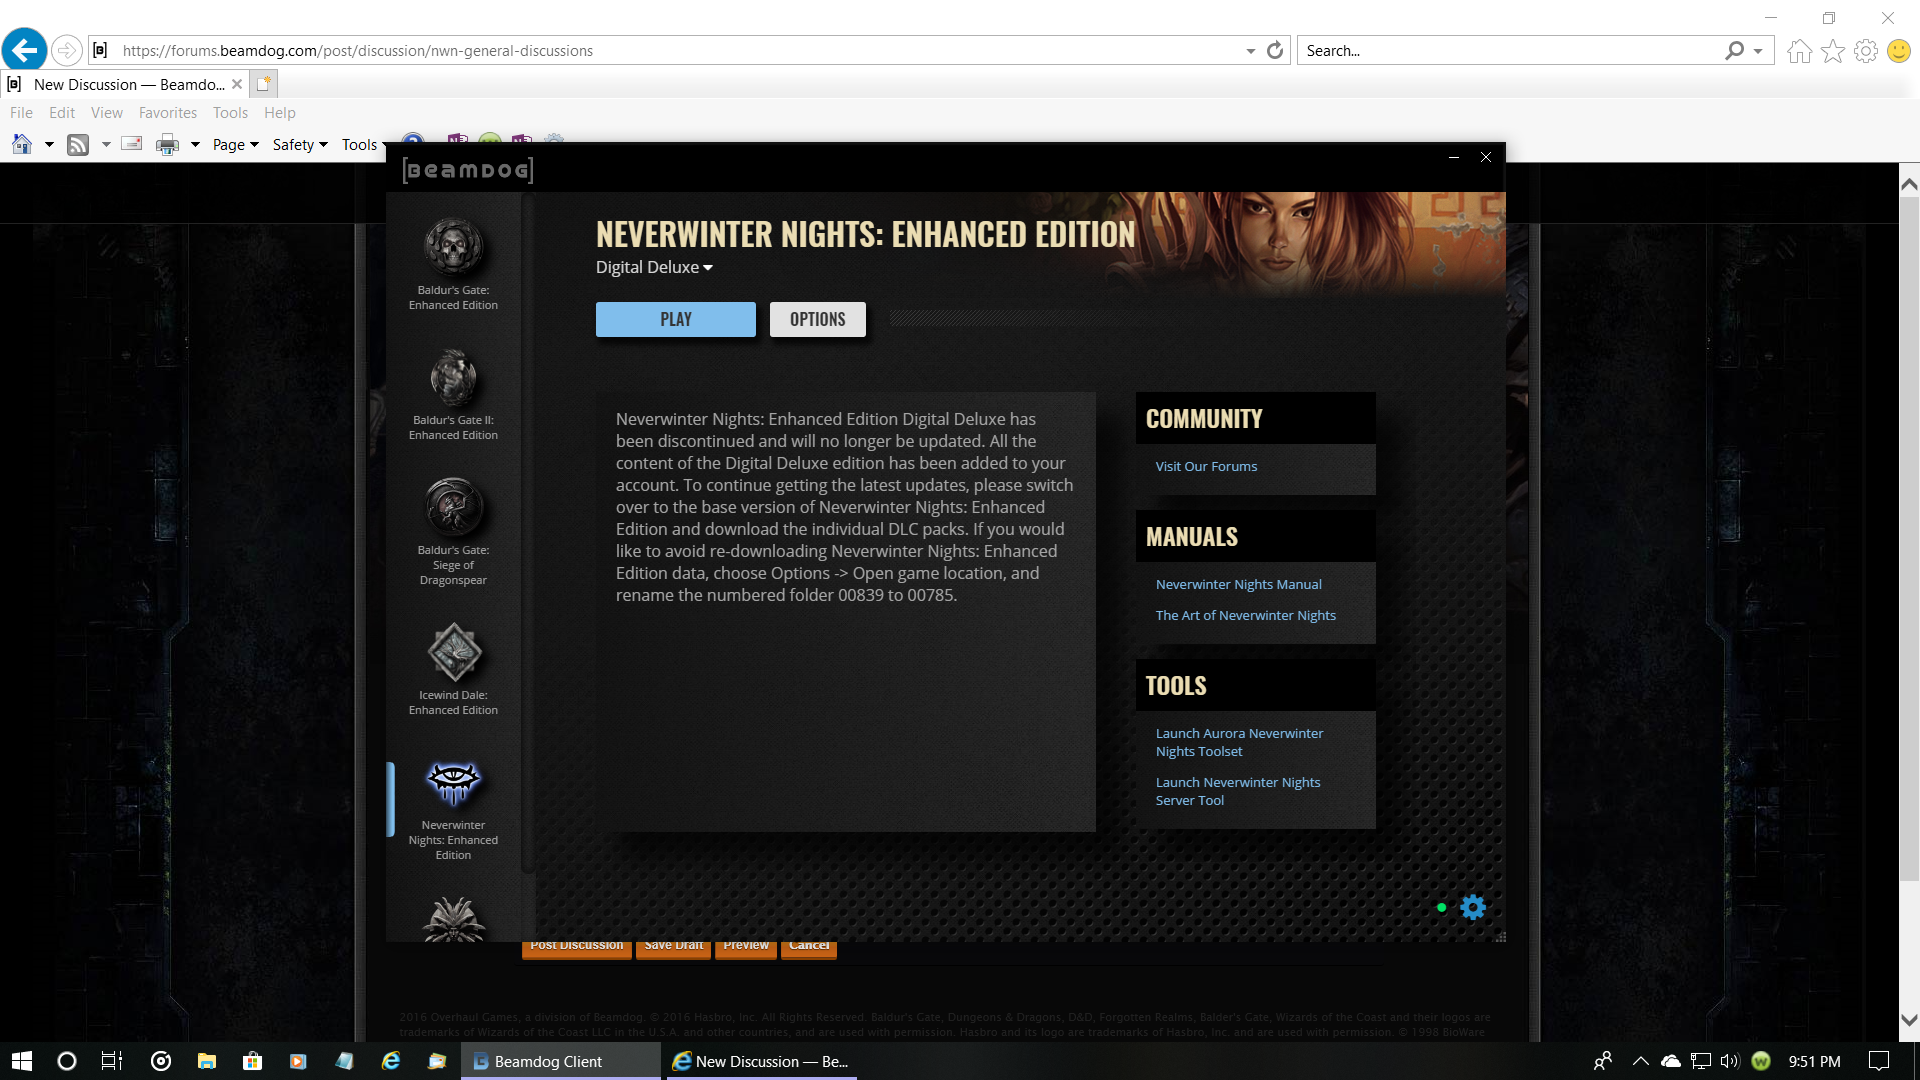Click the refresh page icon
1920x1080 pixels.
point(1275,50)
